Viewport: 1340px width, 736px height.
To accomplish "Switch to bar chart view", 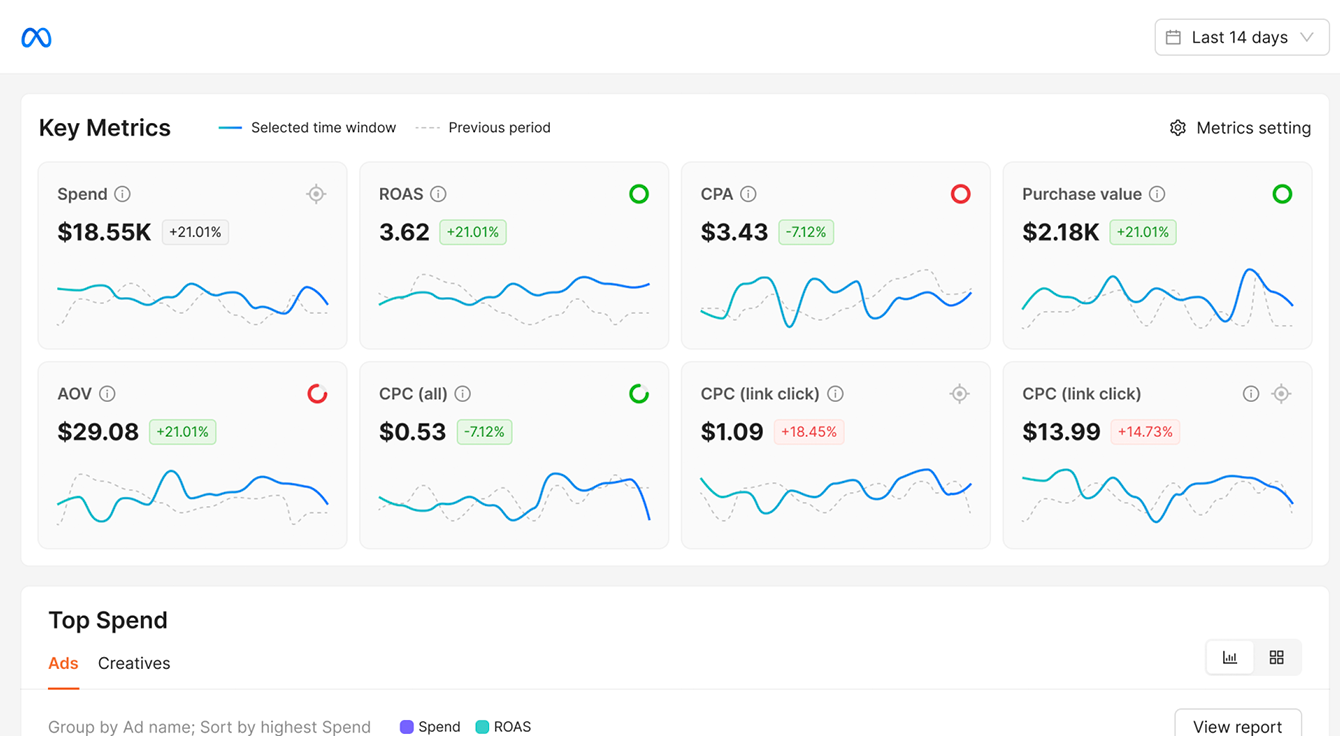I will point(1230,657).
